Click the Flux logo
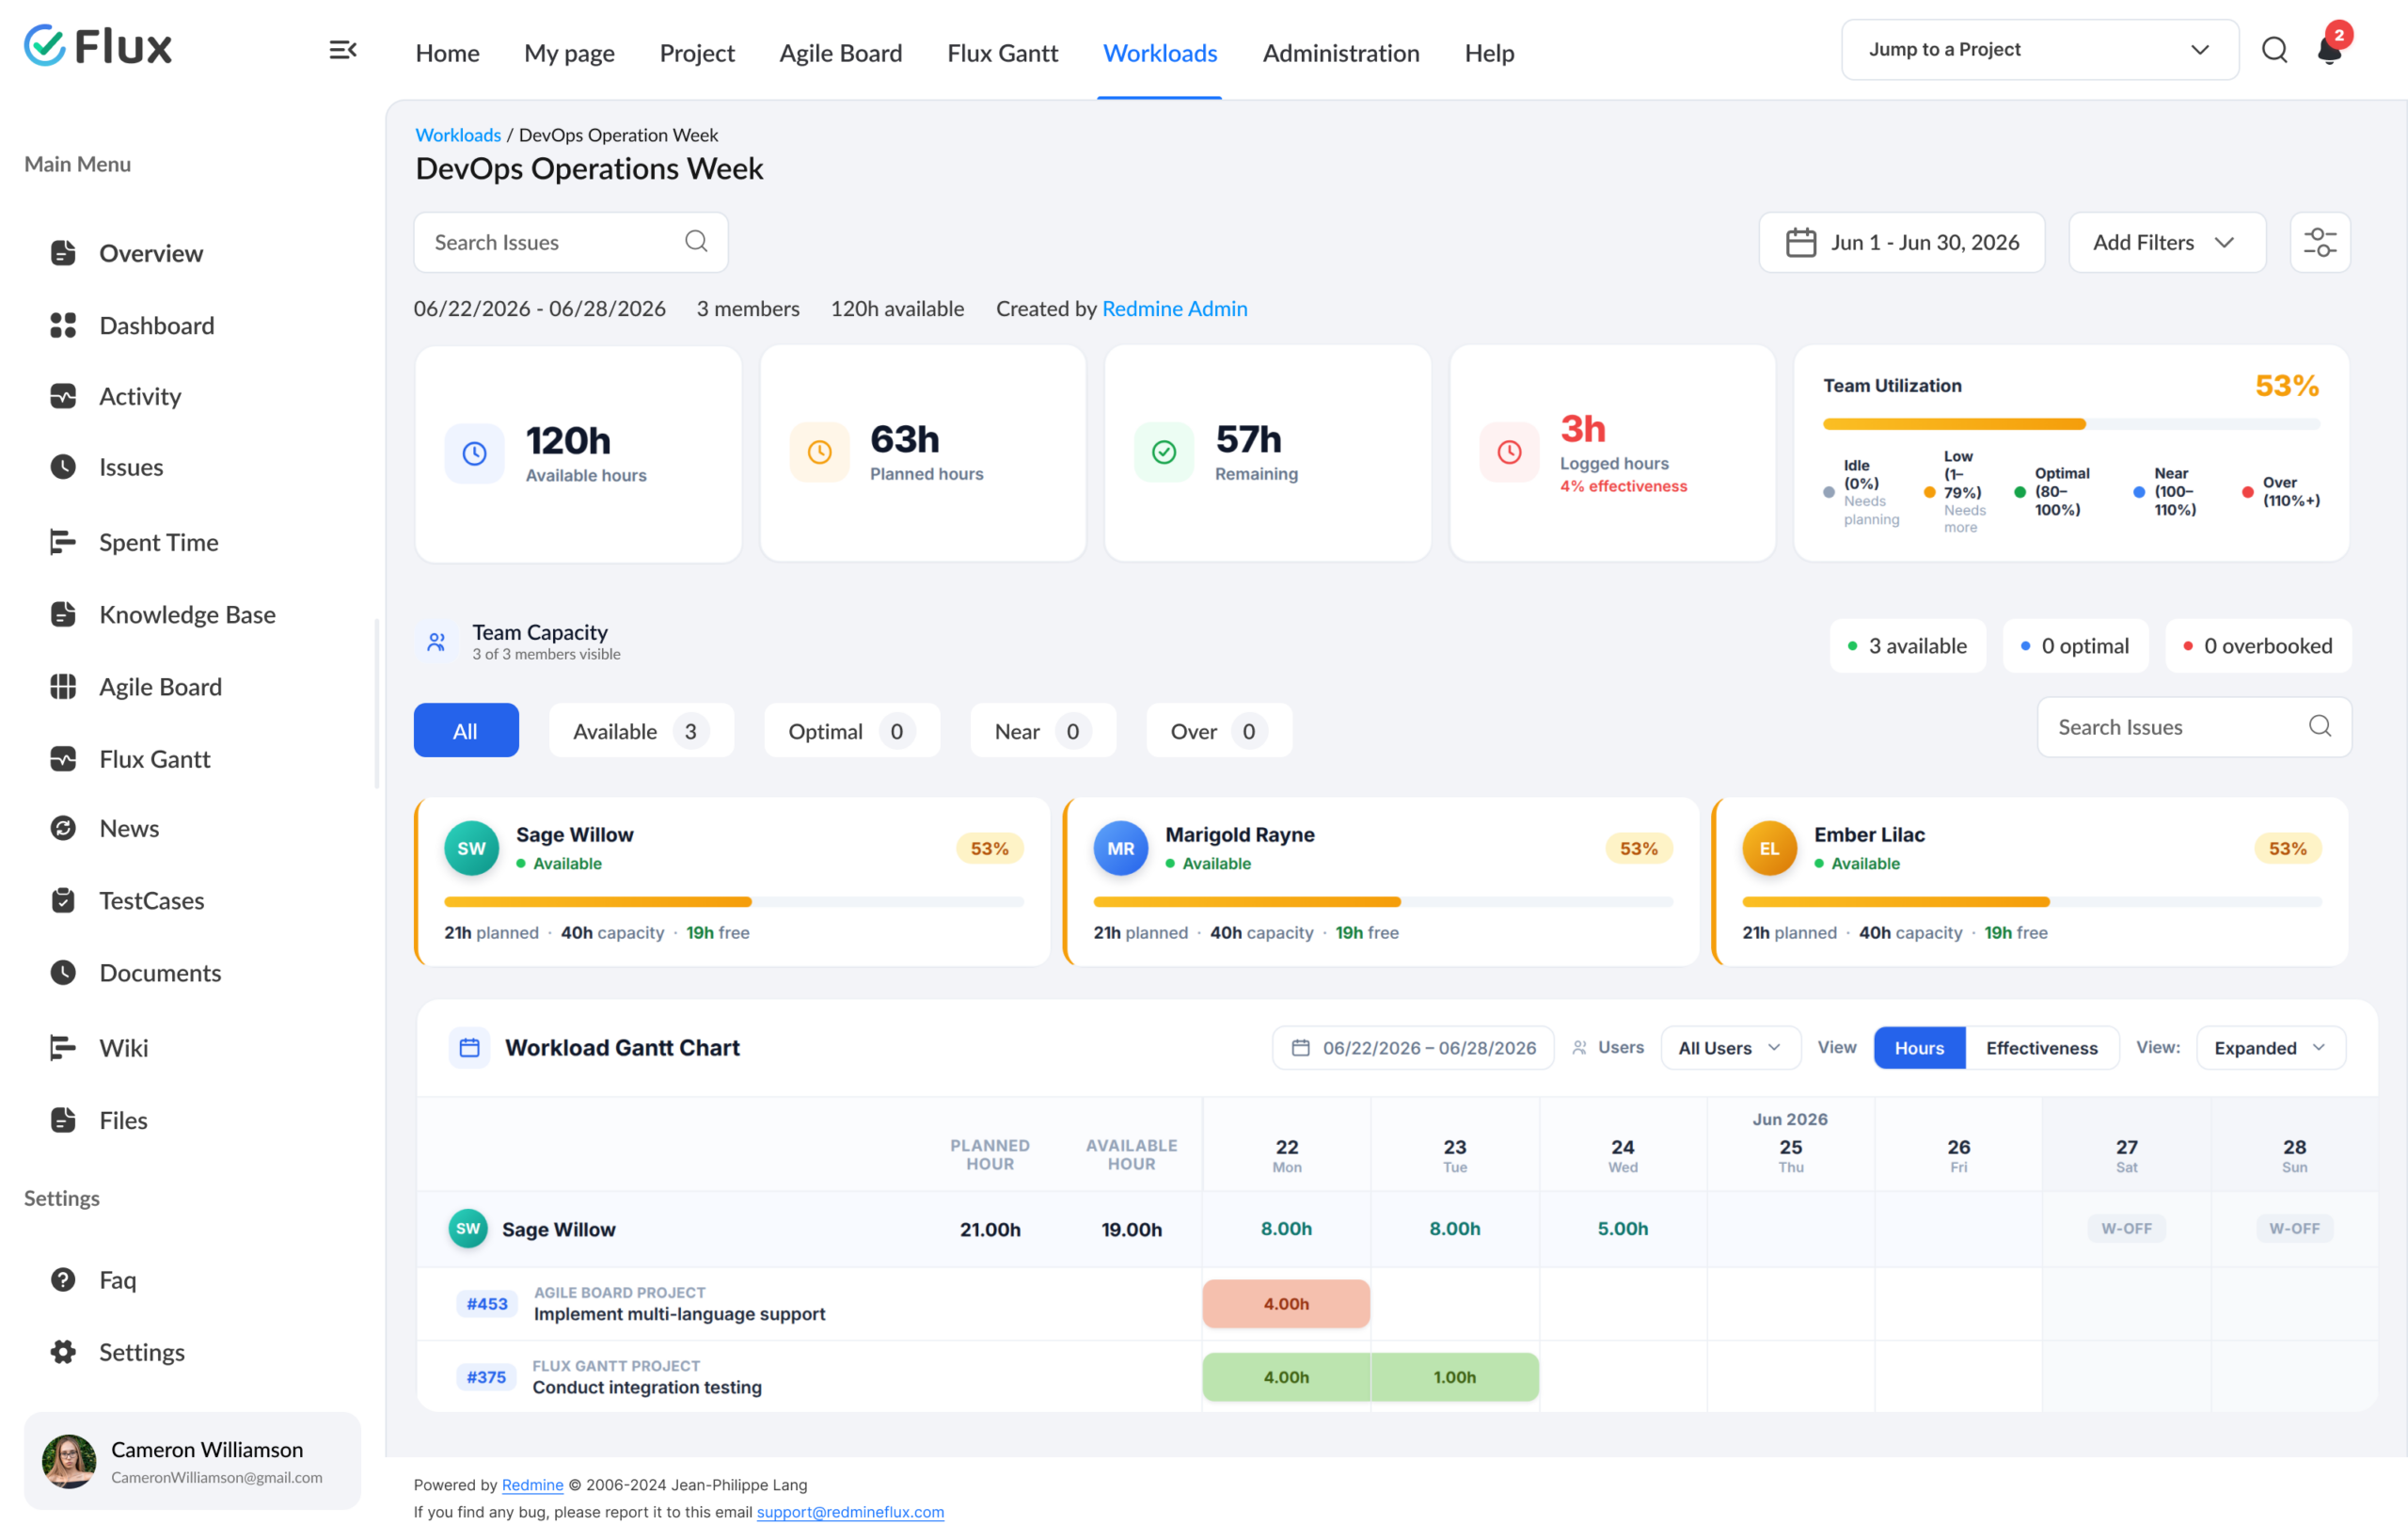 point(98,46)
